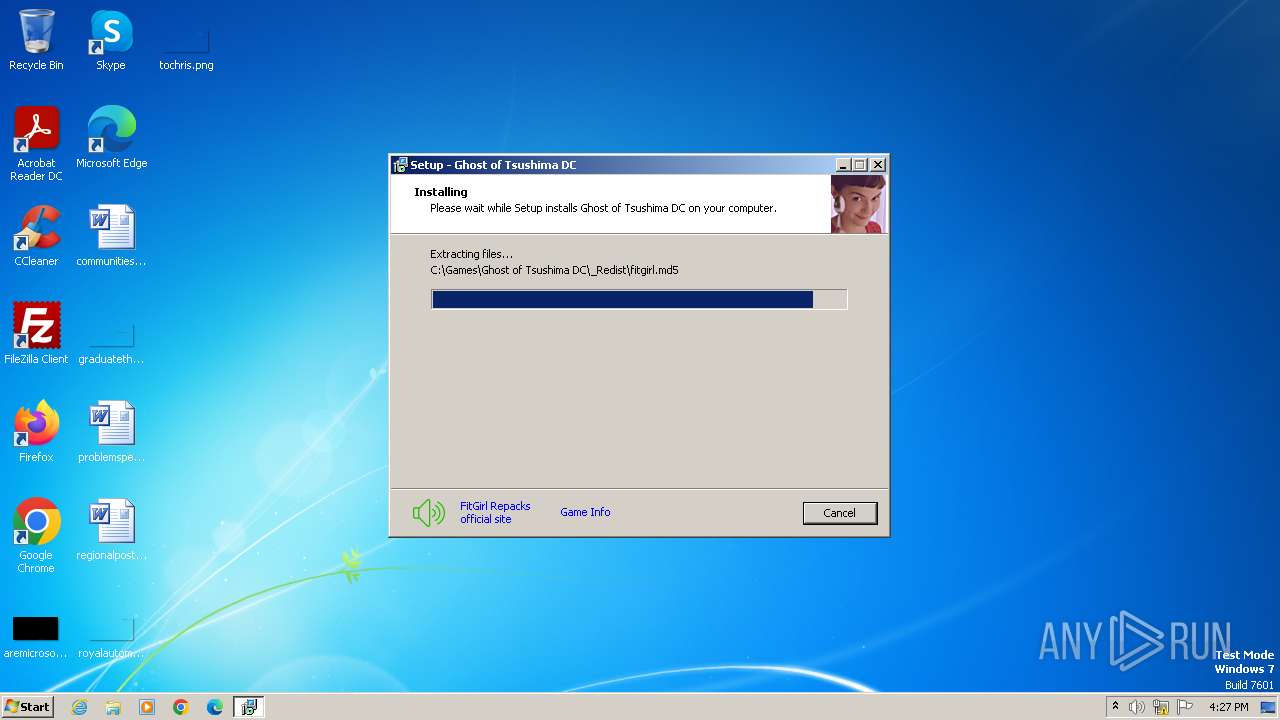
Task: Open the Windows Start menu
Action: (x=27, y=707)
